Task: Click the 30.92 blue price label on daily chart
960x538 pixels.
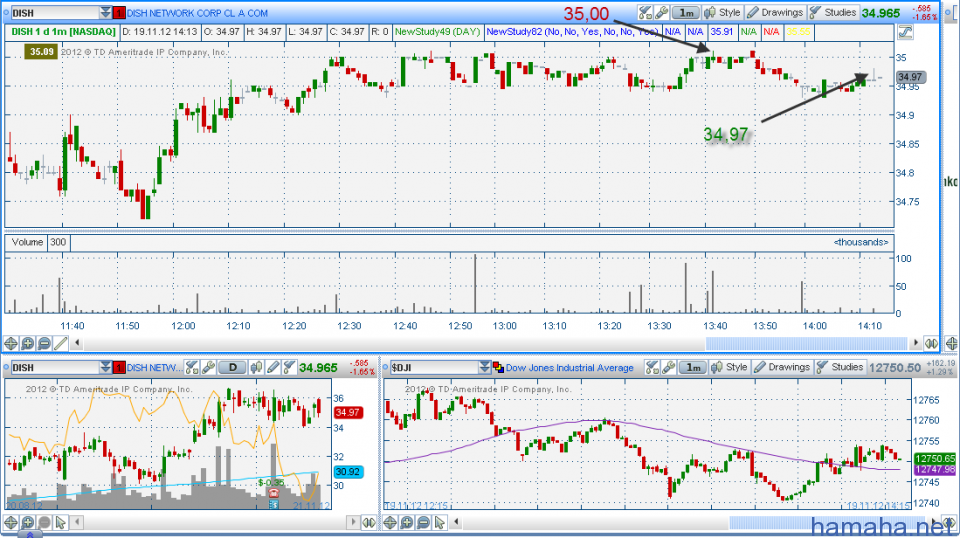Action: (348, 472)
